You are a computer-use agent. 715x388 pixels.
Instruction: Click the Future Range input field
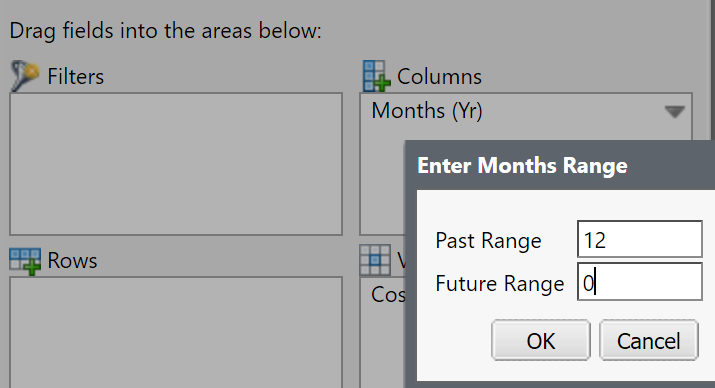pos(640,282)
